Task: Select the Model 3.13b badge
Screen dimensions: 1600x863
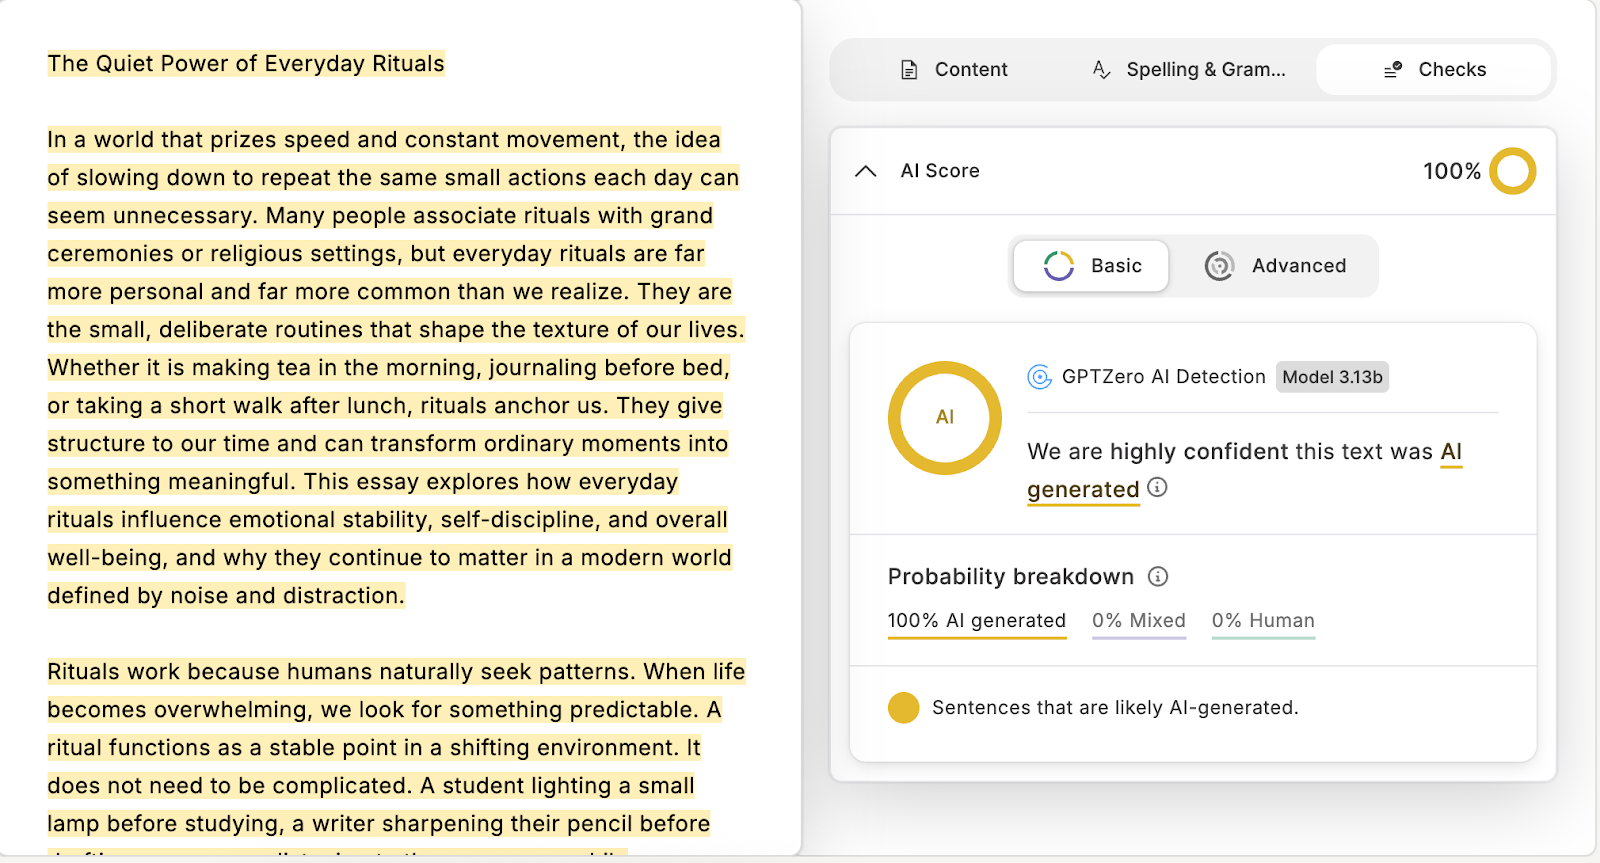Action: (1331, 377)
